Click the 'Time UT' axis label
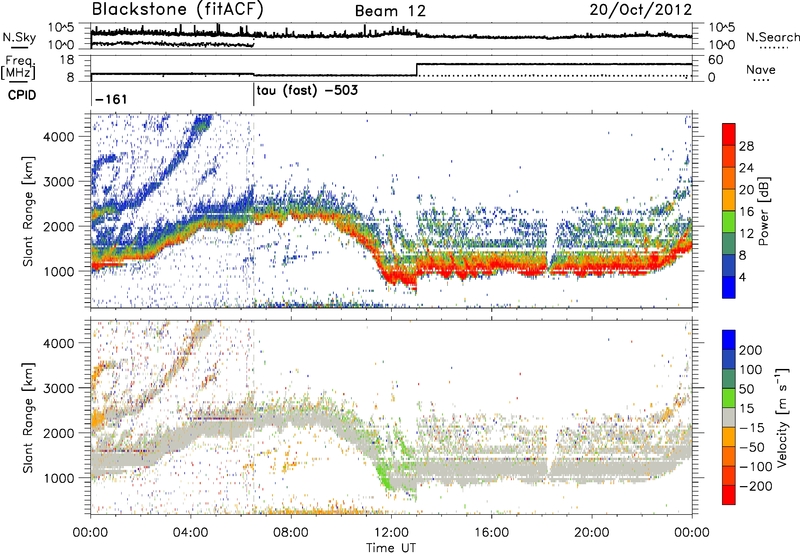This screenshot has width=800, height=554. coord(391,548)
